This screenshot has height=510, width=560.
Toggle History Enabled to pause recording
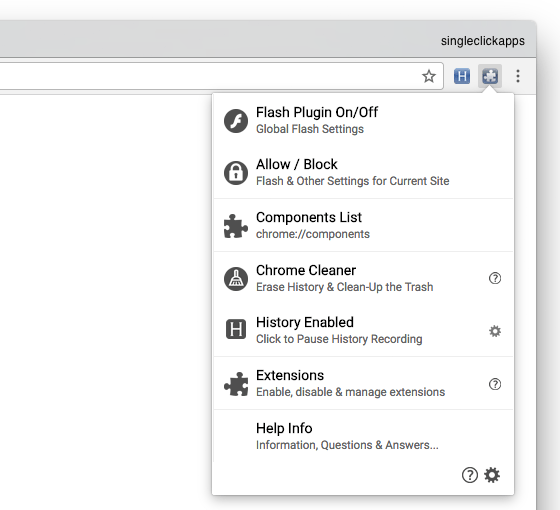coord(363,330)
